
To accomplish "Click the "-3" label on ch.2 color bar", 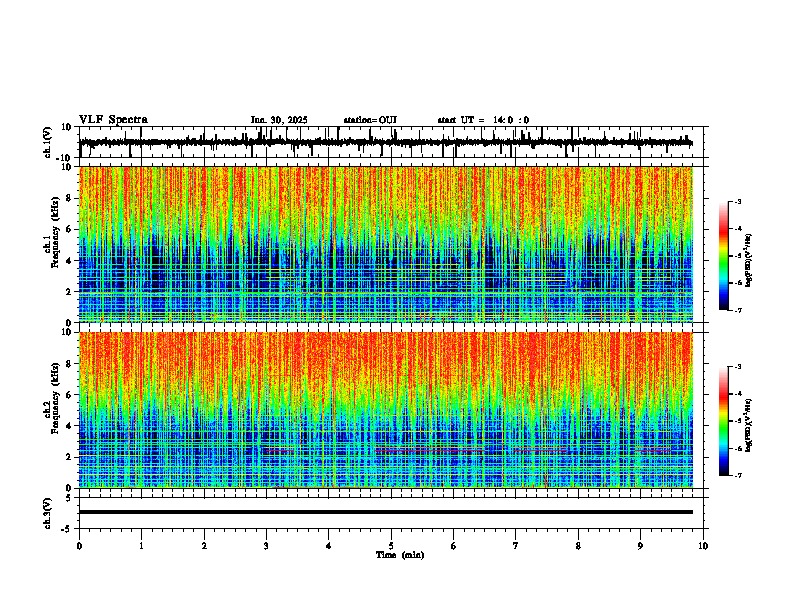I will pyautogui.click(x=737, y=367).
